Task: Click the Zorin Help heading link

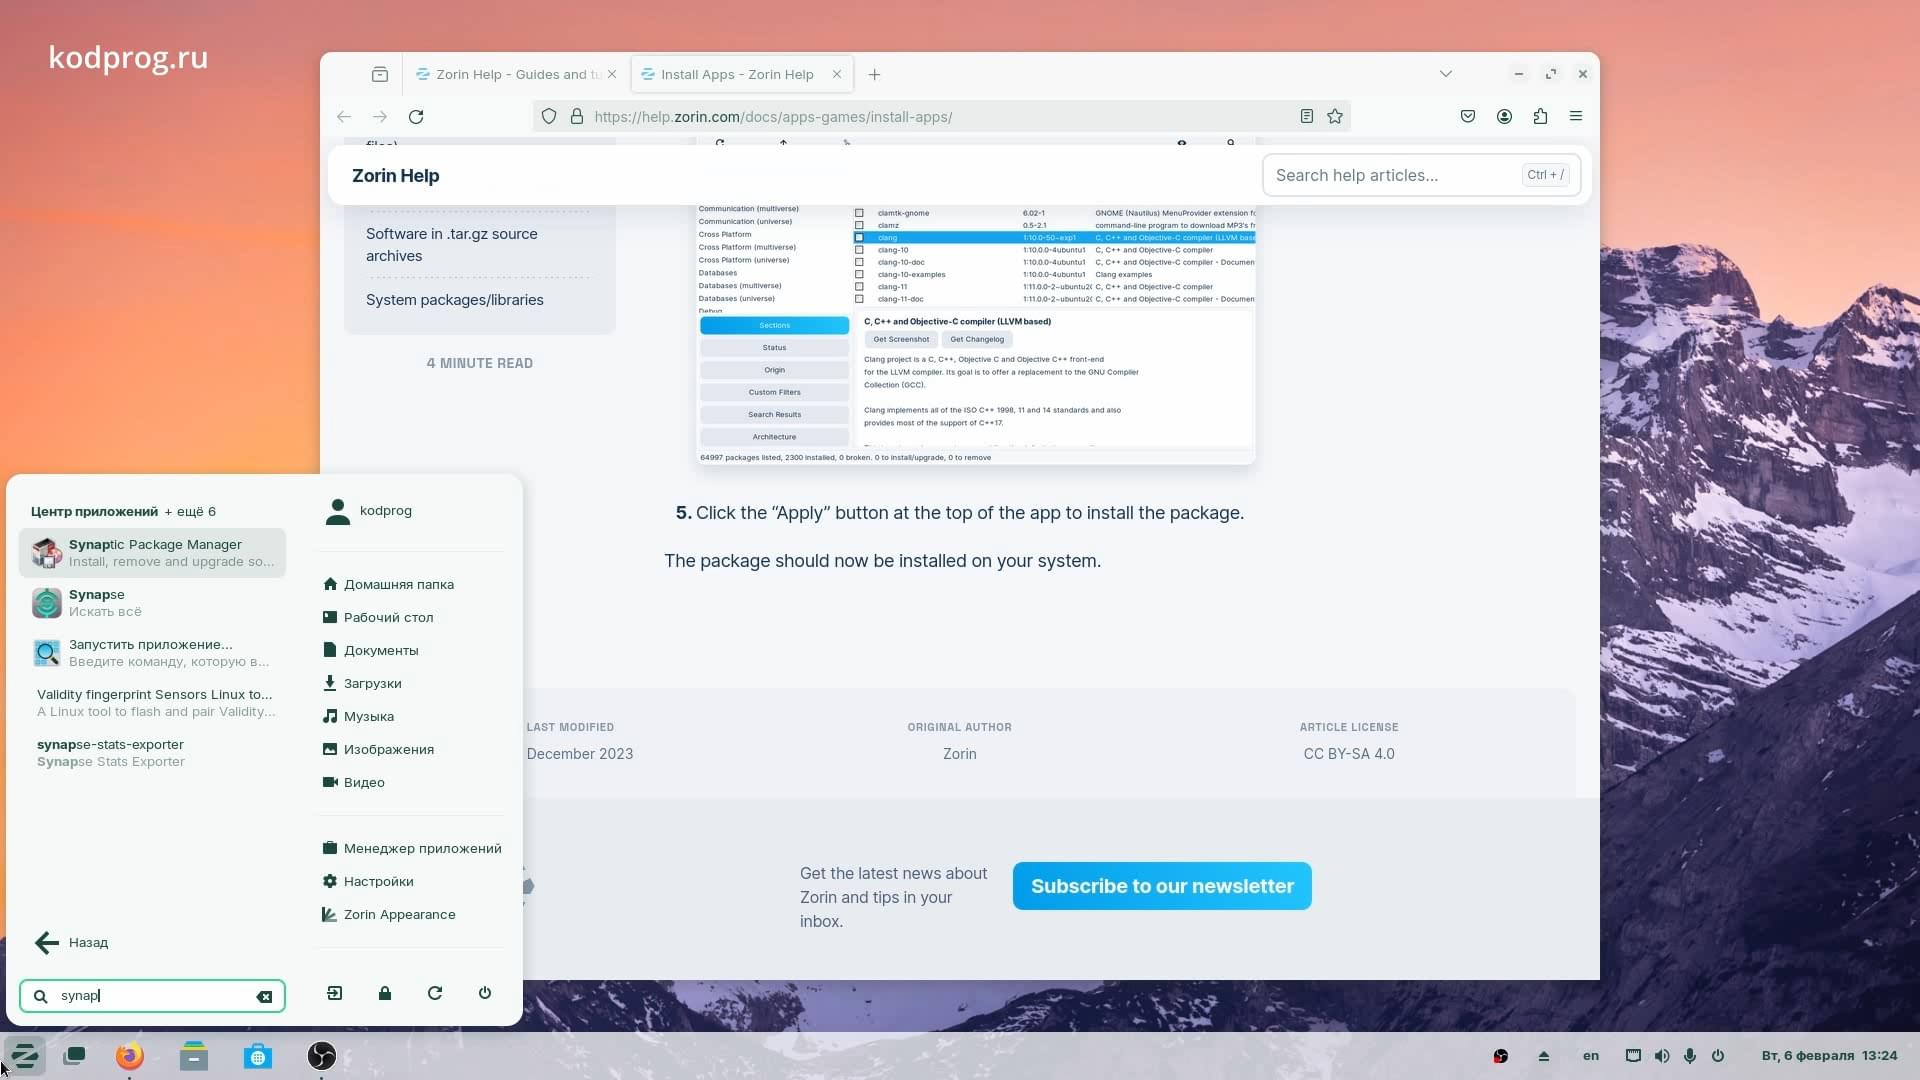Action: coord(396,176)
